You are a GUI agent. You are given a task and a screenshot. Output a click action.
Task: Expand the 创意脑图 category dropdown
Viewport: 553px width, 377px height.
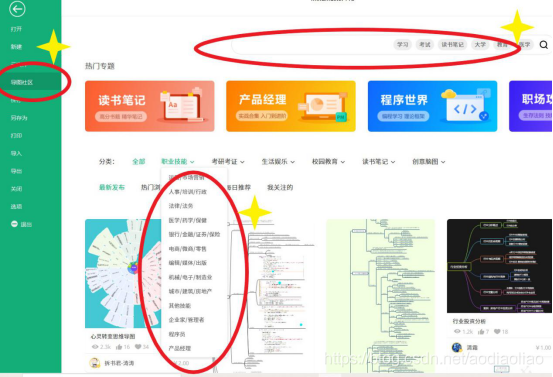click(x=429, y=162)
